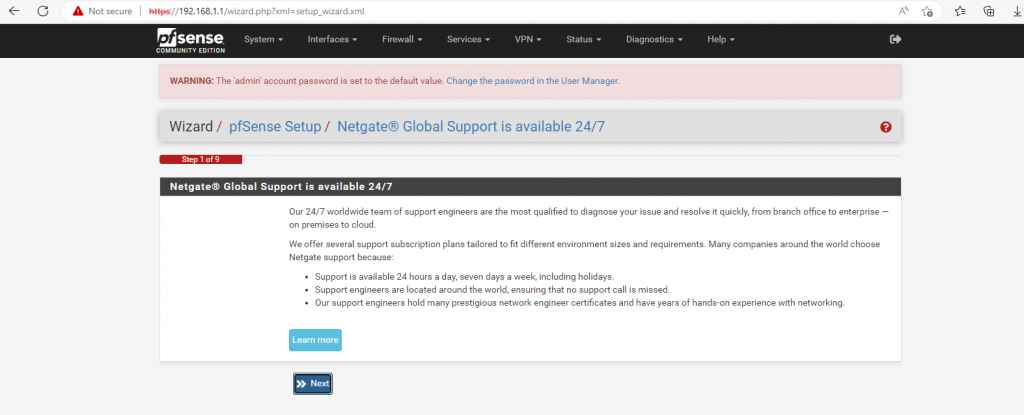Open the Diagnostics dropdown menu
1024x415 pixels.
[x=654, y=39]
